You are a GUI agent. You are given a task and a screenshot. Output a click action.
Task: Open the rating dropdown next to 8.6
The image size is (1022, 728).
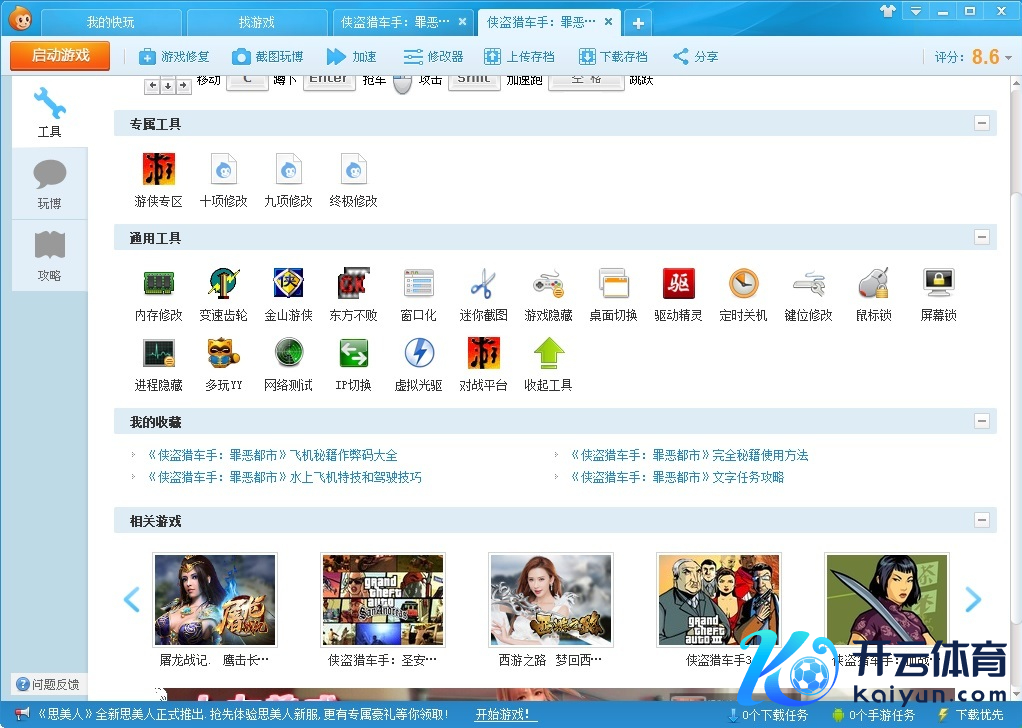[1009, 57]
